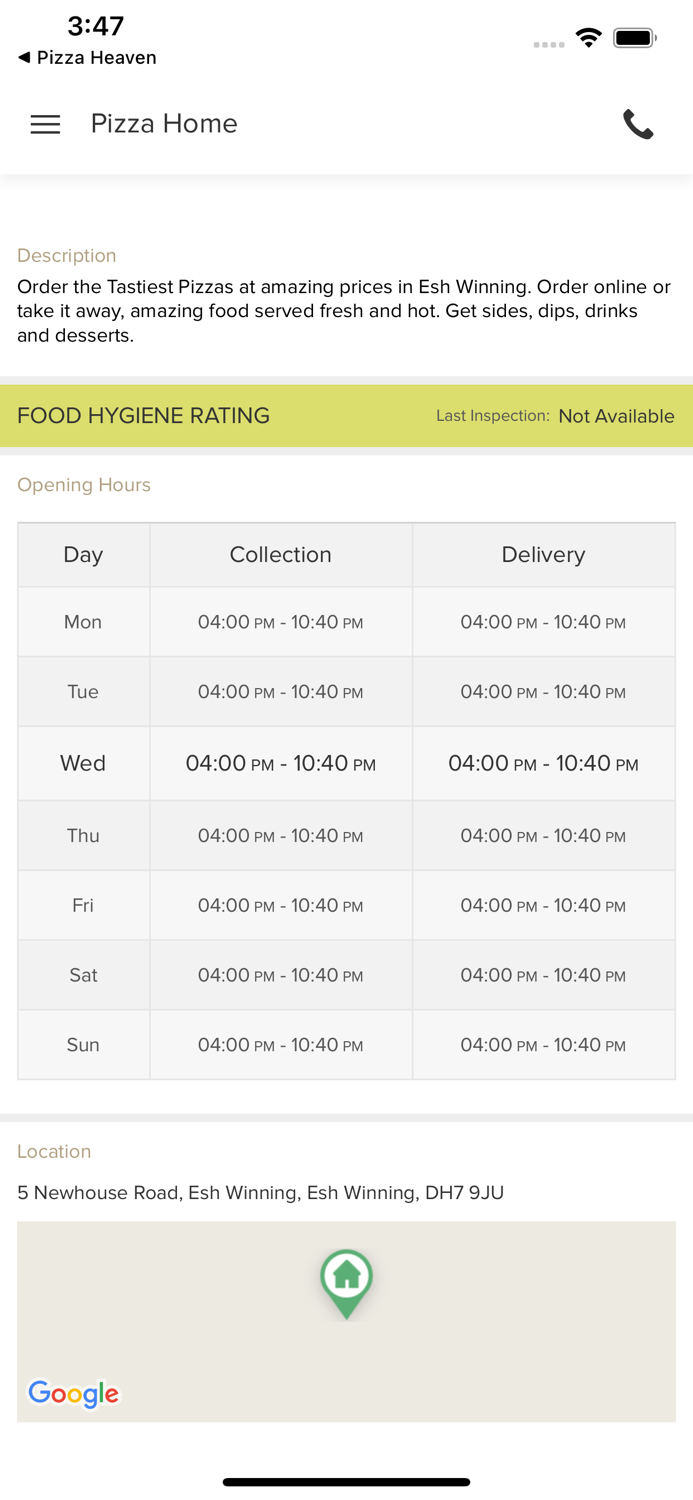Screen dimensions: 693x1500
Task: Tap the home indicator bar
Action: pos(346,1482)
